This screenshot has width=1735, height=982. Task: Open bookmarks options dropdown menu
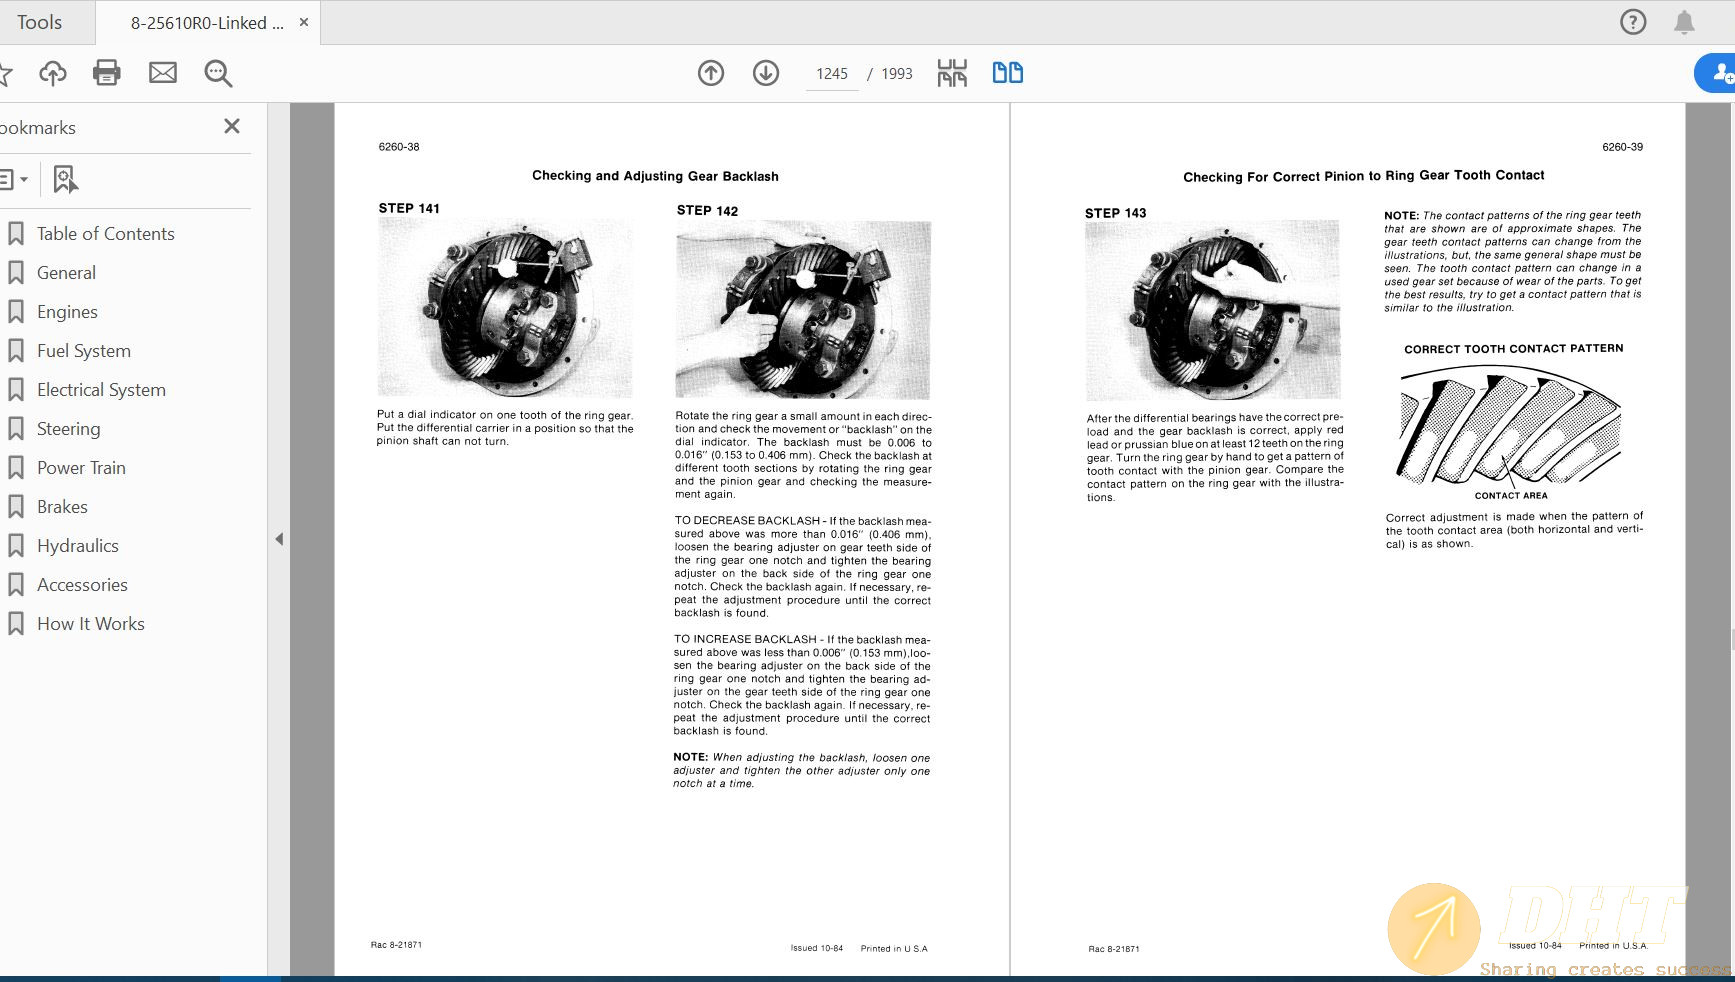tap(13, 180)
